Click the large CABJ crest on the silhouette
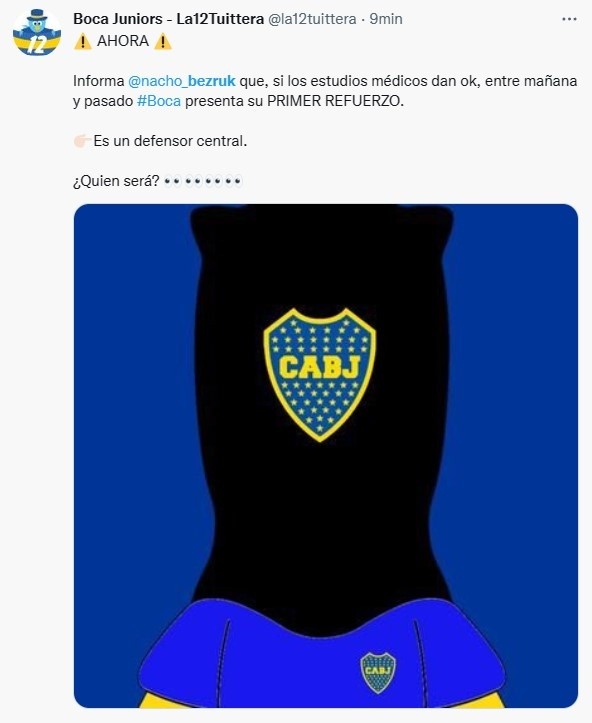The image size is (592, 723). pyautogui.click(x=320, y=375)
